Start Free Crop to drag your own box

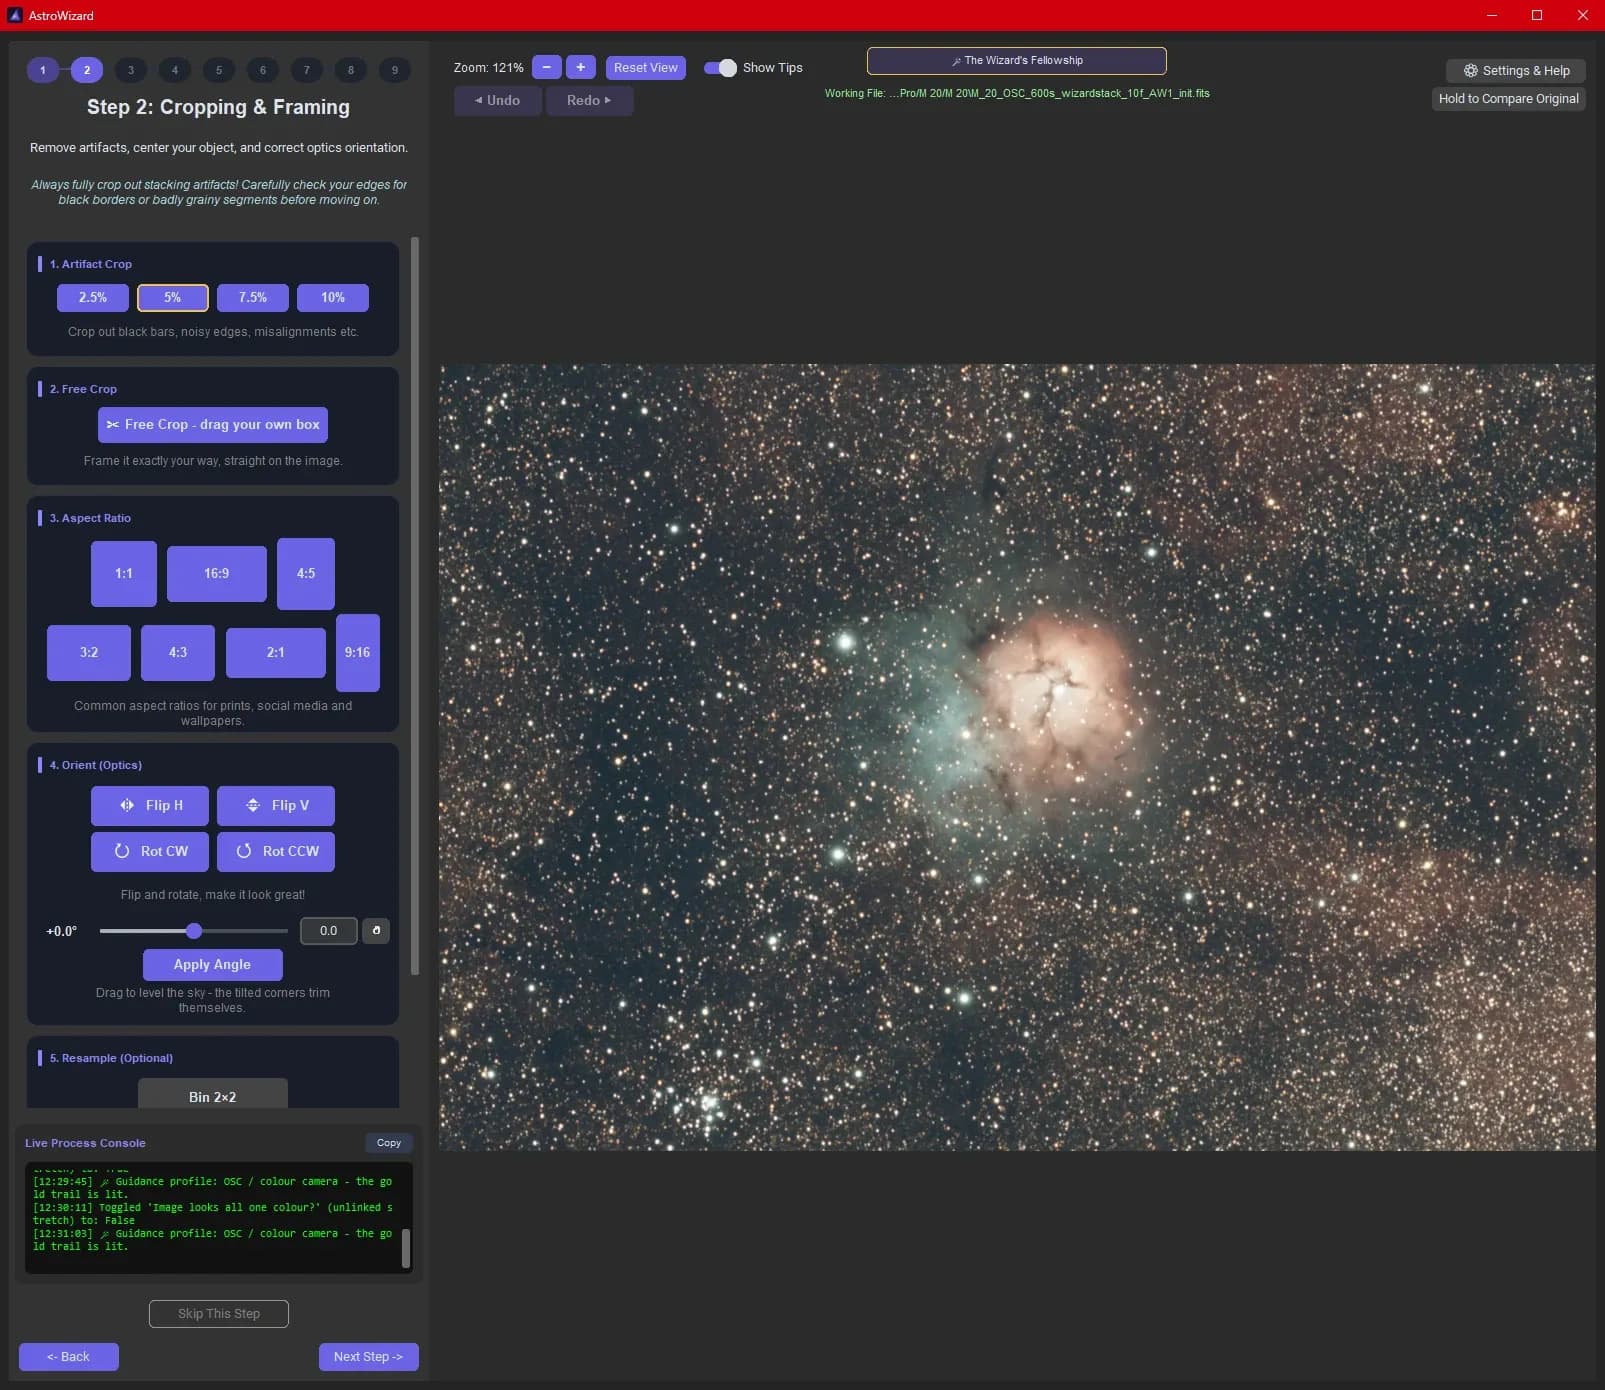coord(213,425)
